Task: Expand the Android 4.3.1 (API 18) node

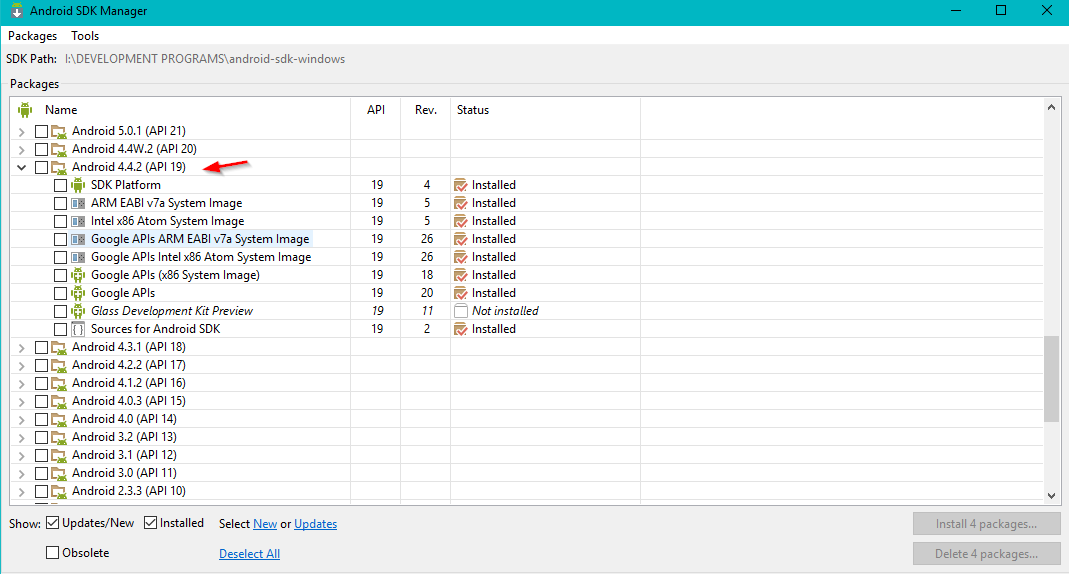Action: (22, 347)
